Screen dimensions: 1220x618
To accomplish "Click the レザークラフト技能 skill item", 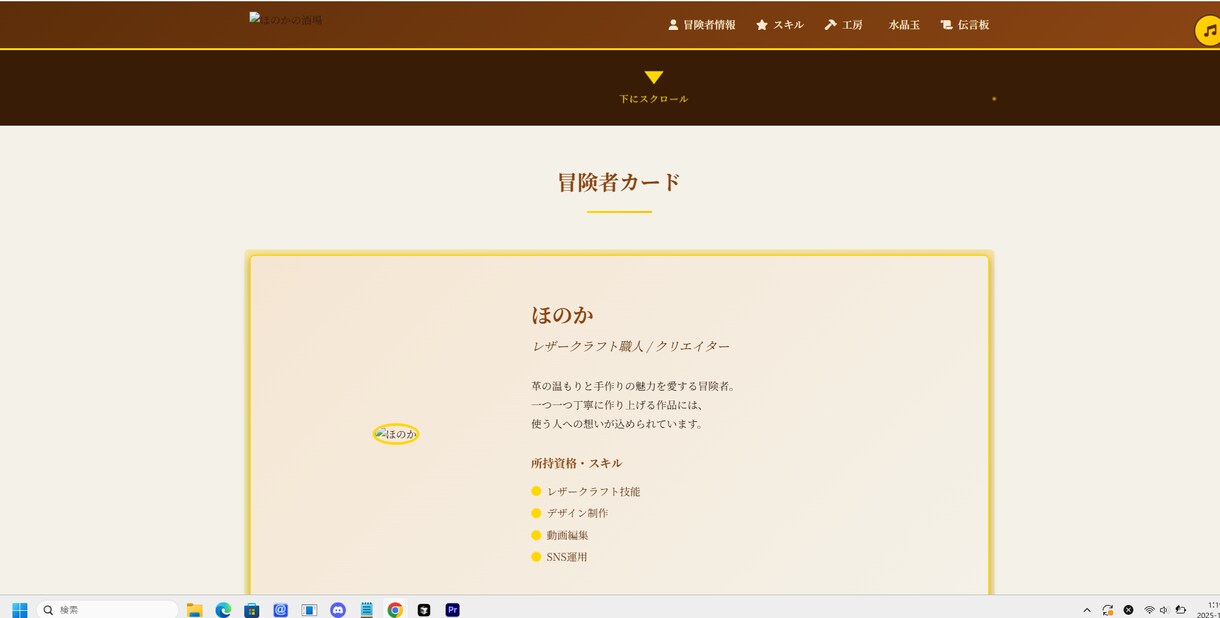I will pos(586,491).
